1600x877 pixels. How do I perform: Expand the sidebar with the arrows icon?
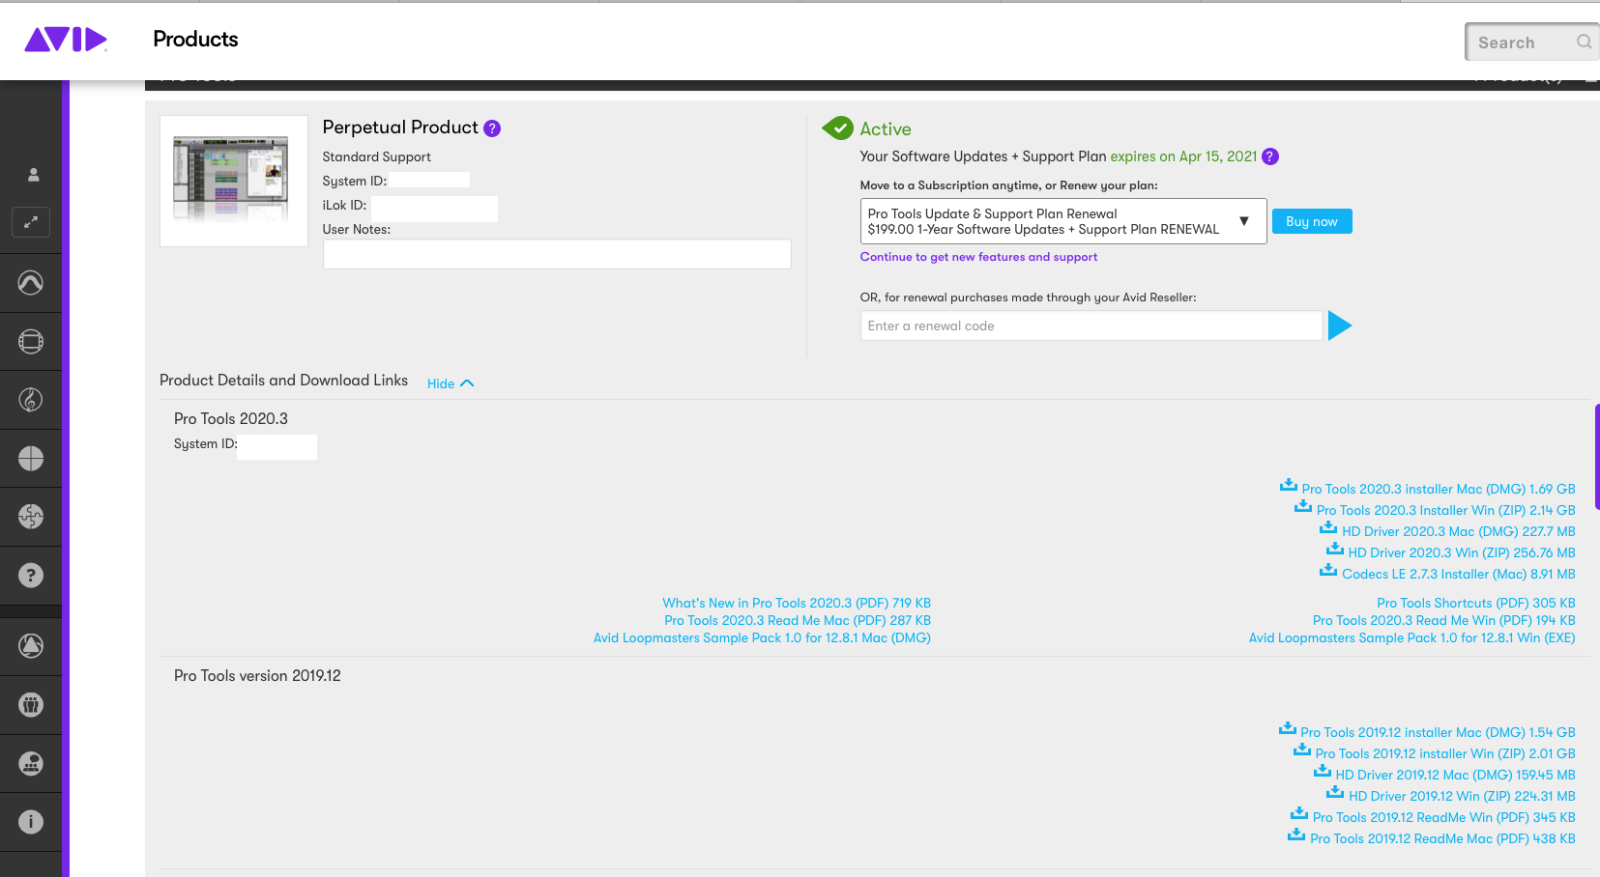[x=31, y=222]
